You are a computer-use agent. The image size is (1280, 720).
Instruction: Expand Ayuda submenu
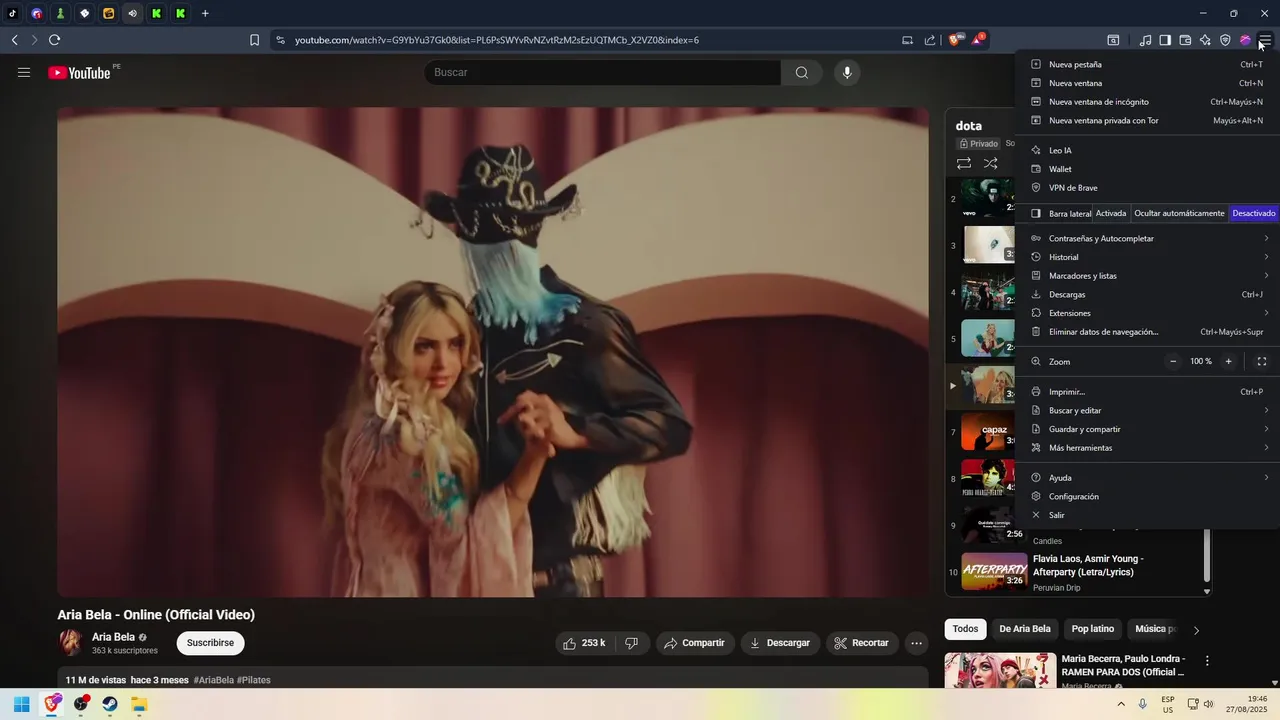tap(1147, 478)
